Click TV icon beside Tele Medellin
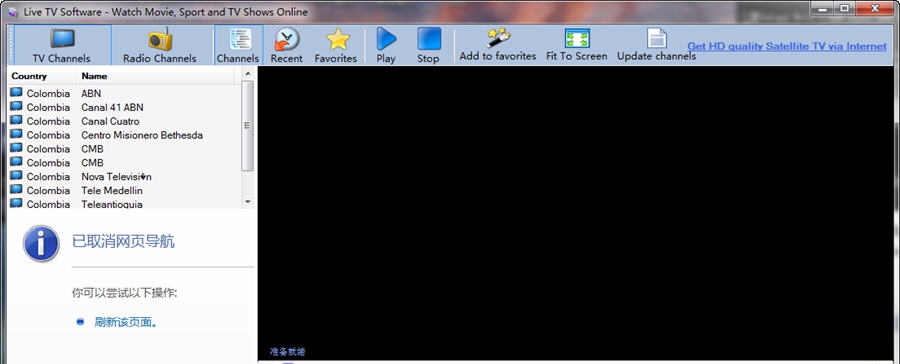This screenshot has width=900, height=364. 17,190
